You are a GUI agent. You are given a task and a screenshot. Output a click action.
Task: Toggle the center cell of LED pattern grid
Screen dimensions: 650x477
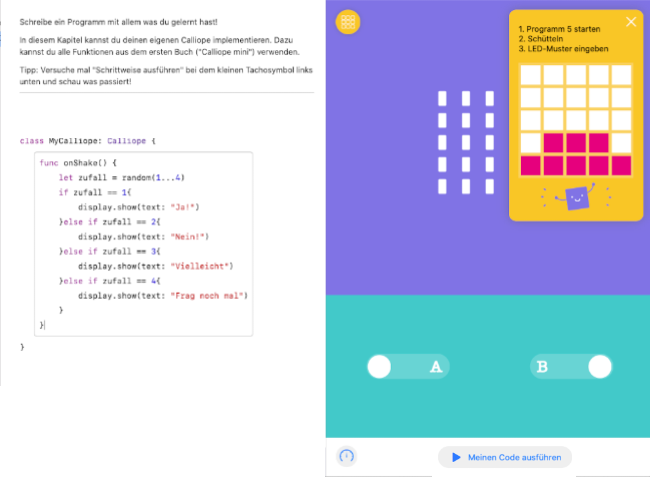tap(576, 120)
